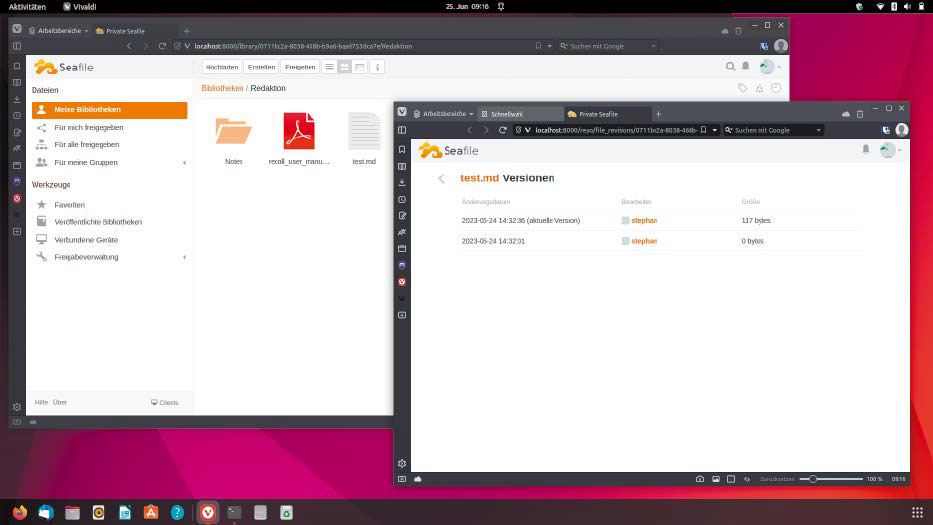Open the recoll_user_manual PDF file icon
933x525 pixels.
pyautogui.click(x=299, y=131)
